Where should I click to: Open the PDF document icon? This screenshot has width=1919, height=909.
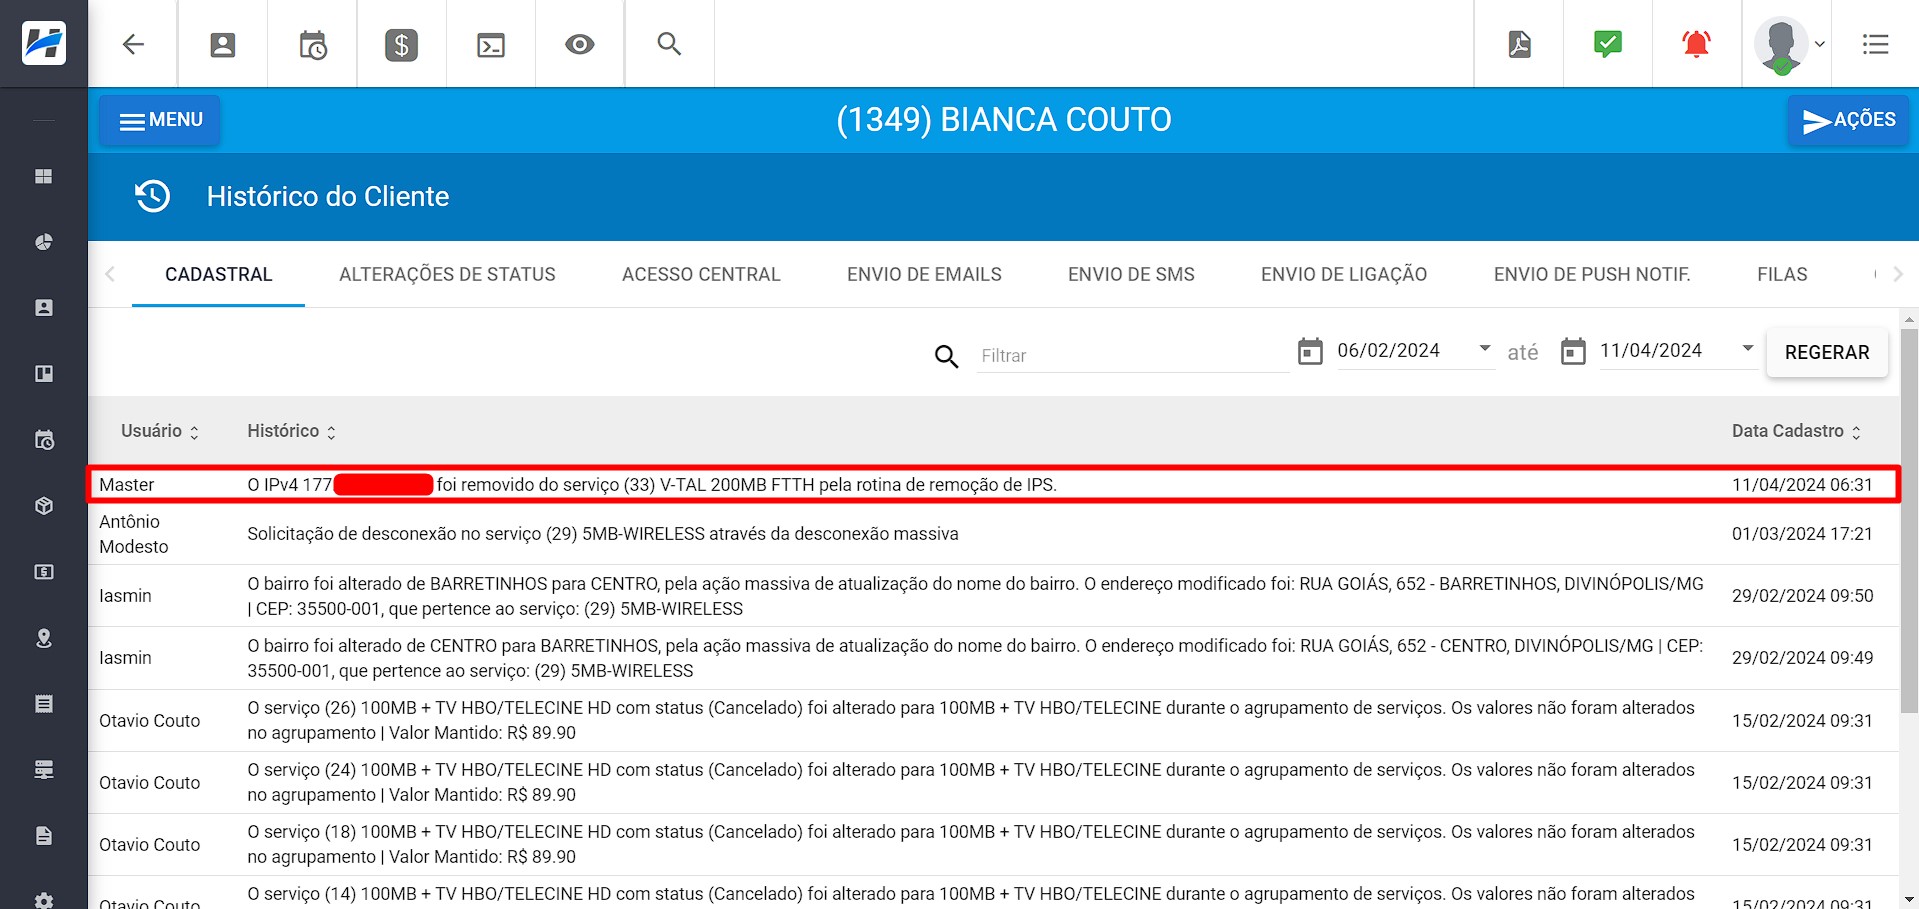(1520, 44)
